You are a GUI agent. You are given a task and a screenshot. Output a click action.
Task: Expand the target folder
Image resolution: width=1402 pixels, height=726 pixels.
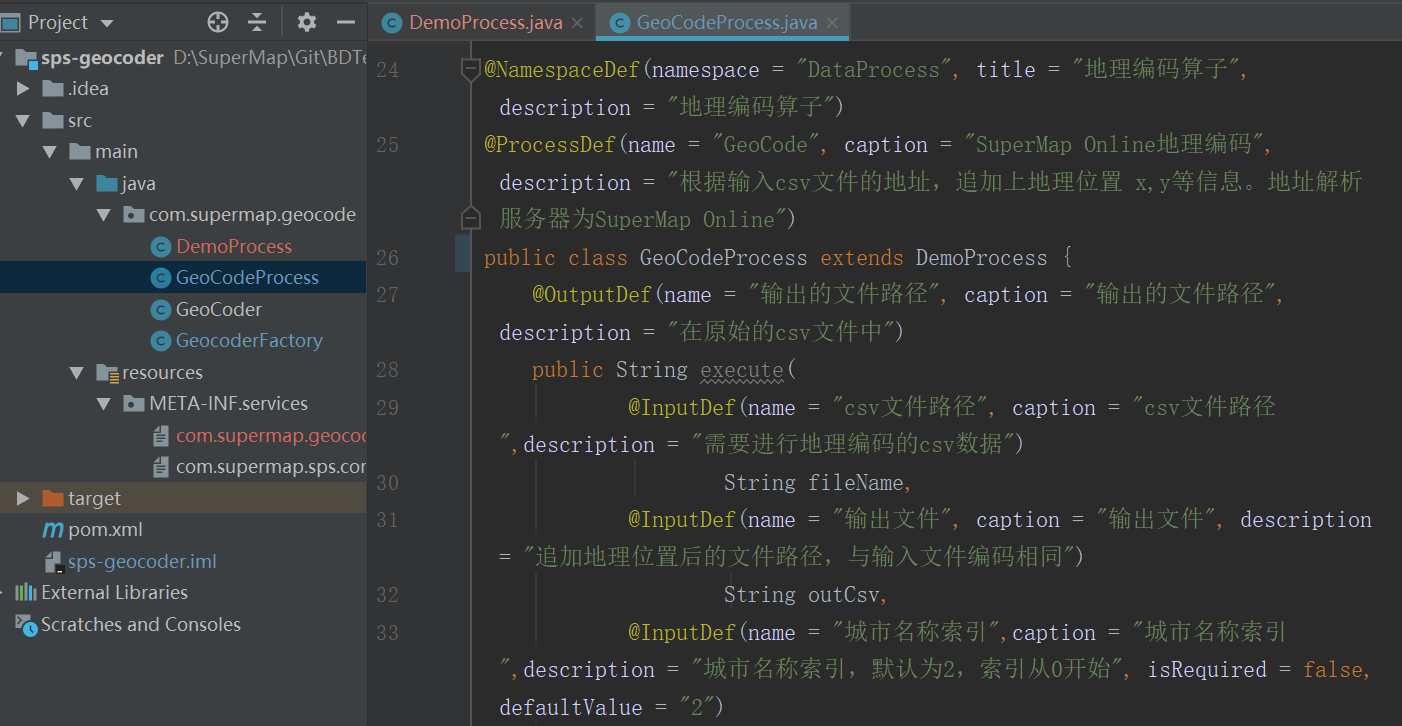pyautogui.click(x=23, y=498)
